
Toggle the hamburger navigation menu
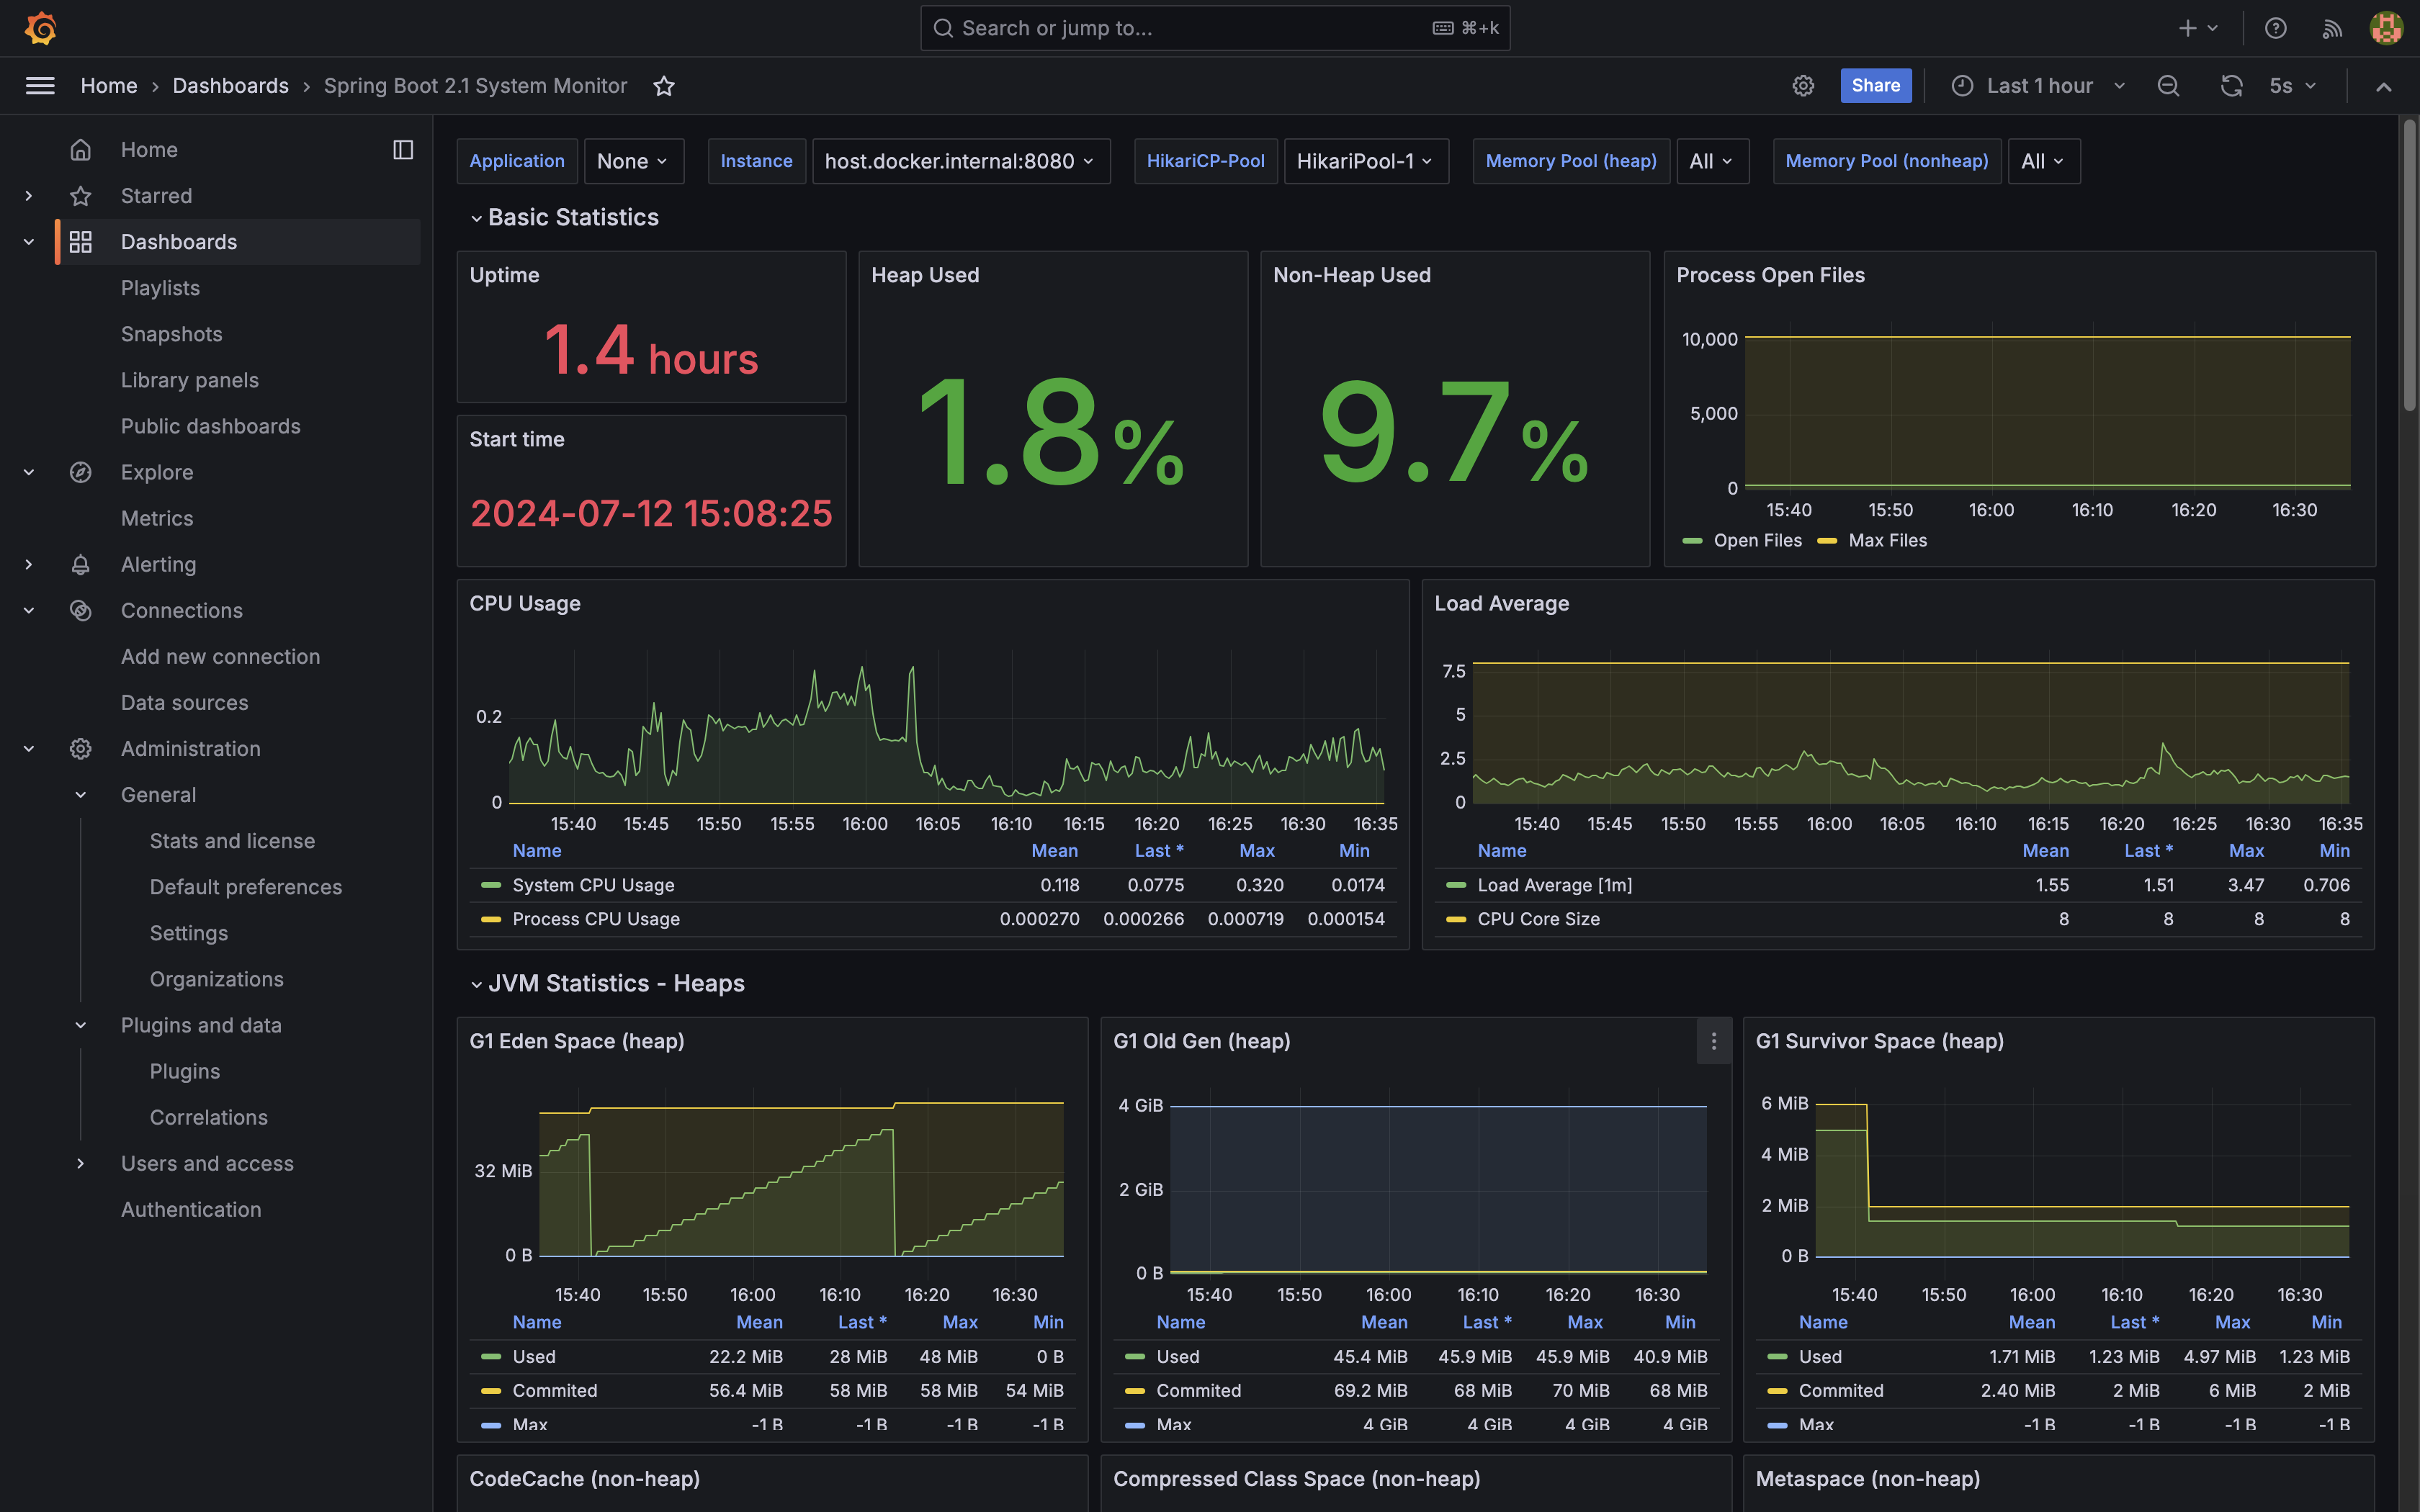click(40, 86)
